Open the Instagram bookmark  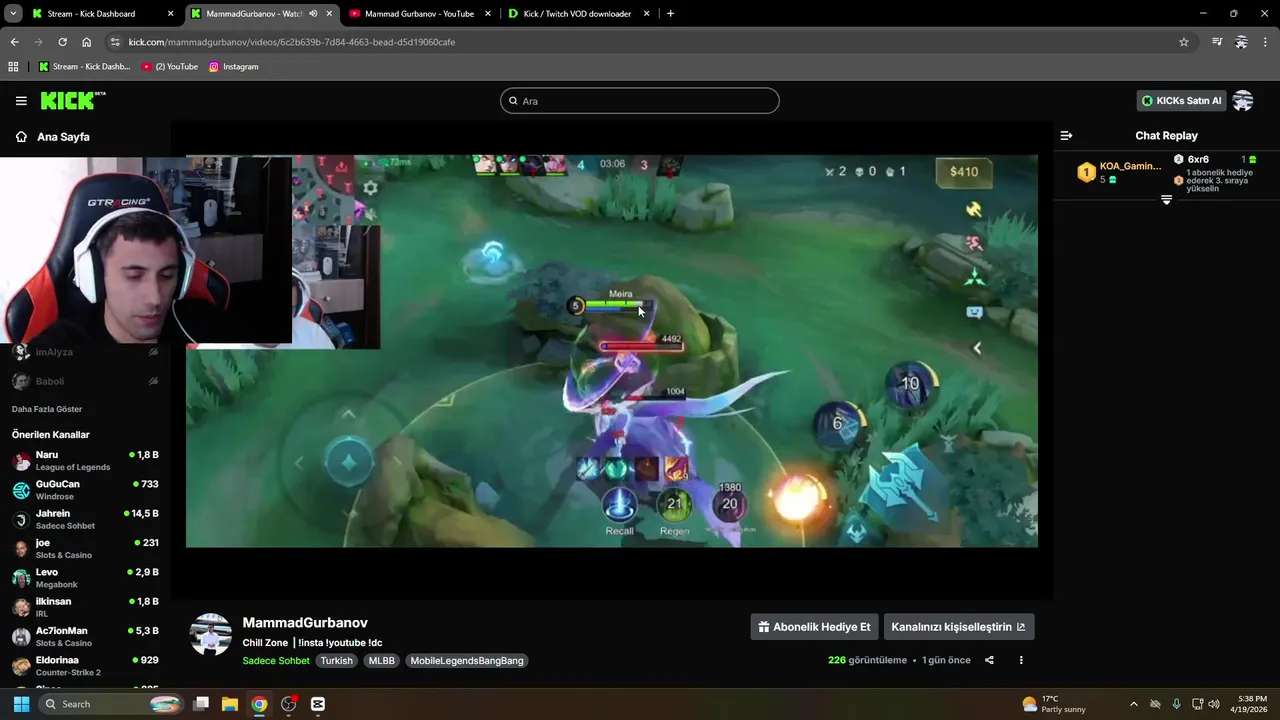tap(233, 67)
